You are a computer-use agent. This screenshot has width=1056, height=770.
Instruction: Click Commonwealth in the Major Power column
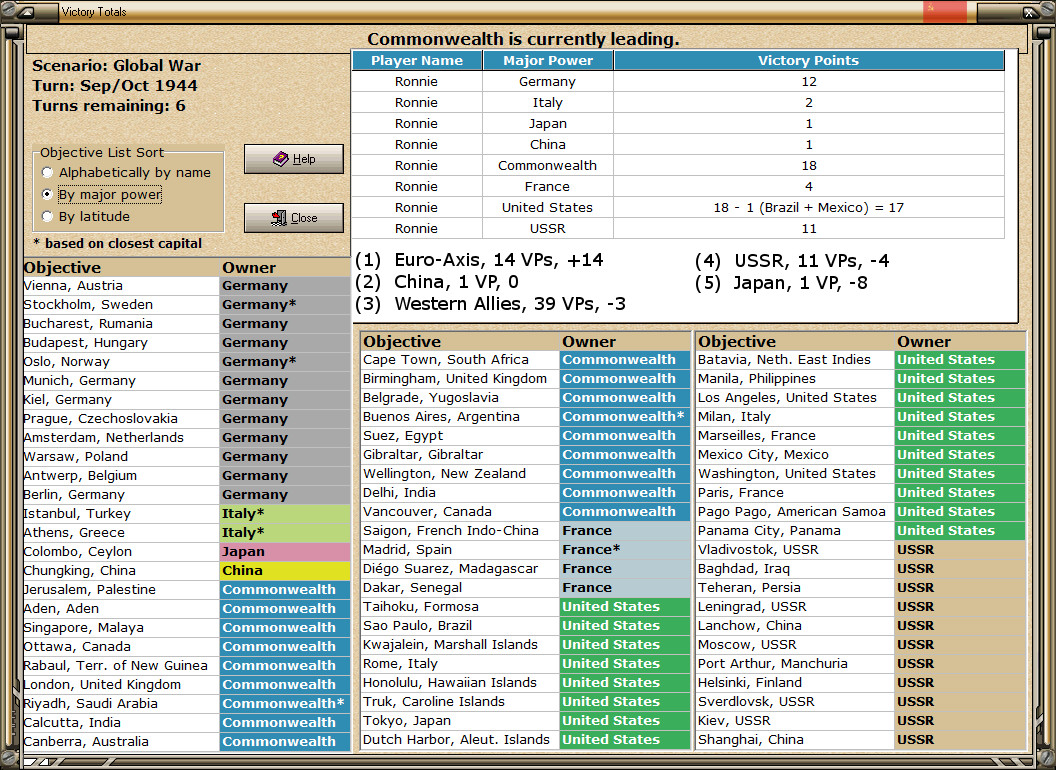pyautogui.click(x=548, y=166)
